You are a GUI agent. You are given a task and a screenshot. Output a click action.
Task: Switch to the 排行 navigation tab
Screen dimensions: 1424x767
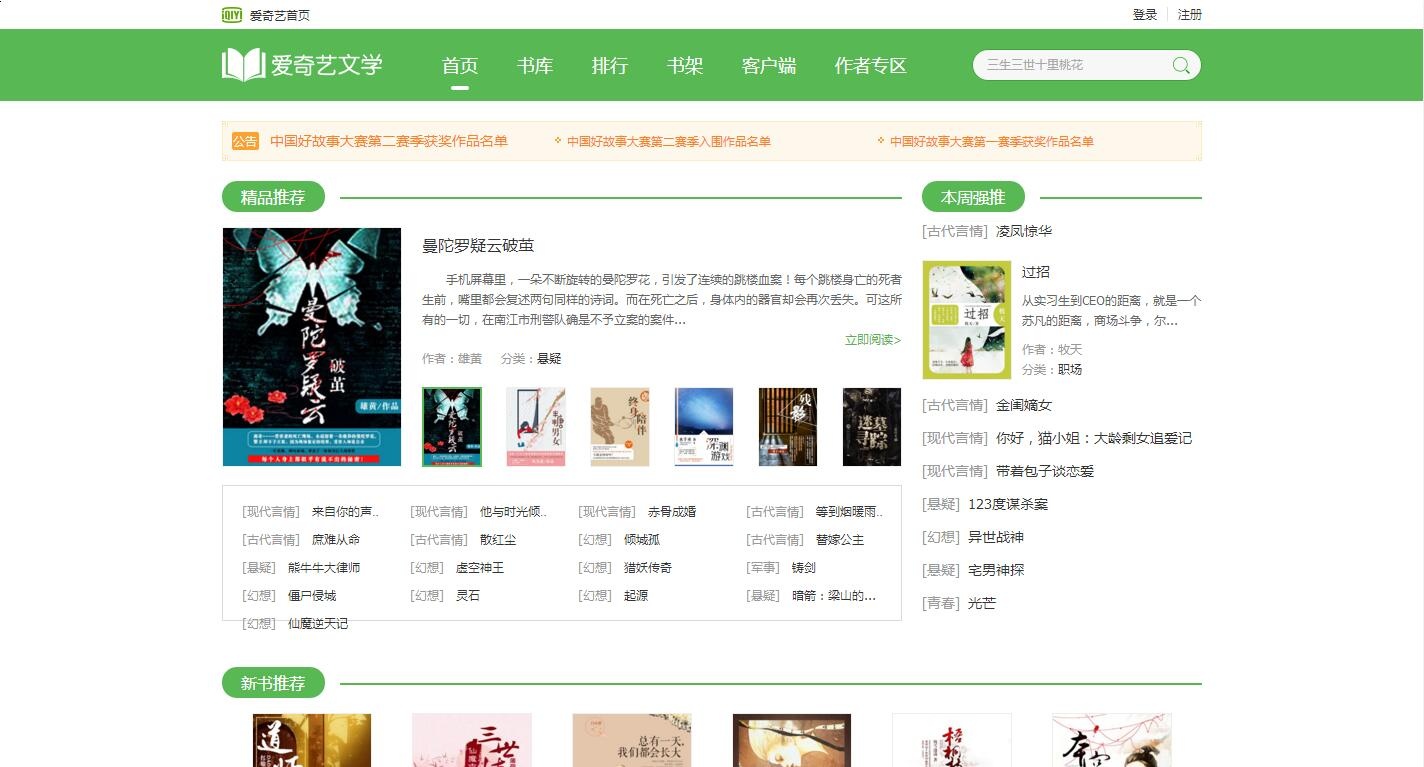[x=610, y=66]
